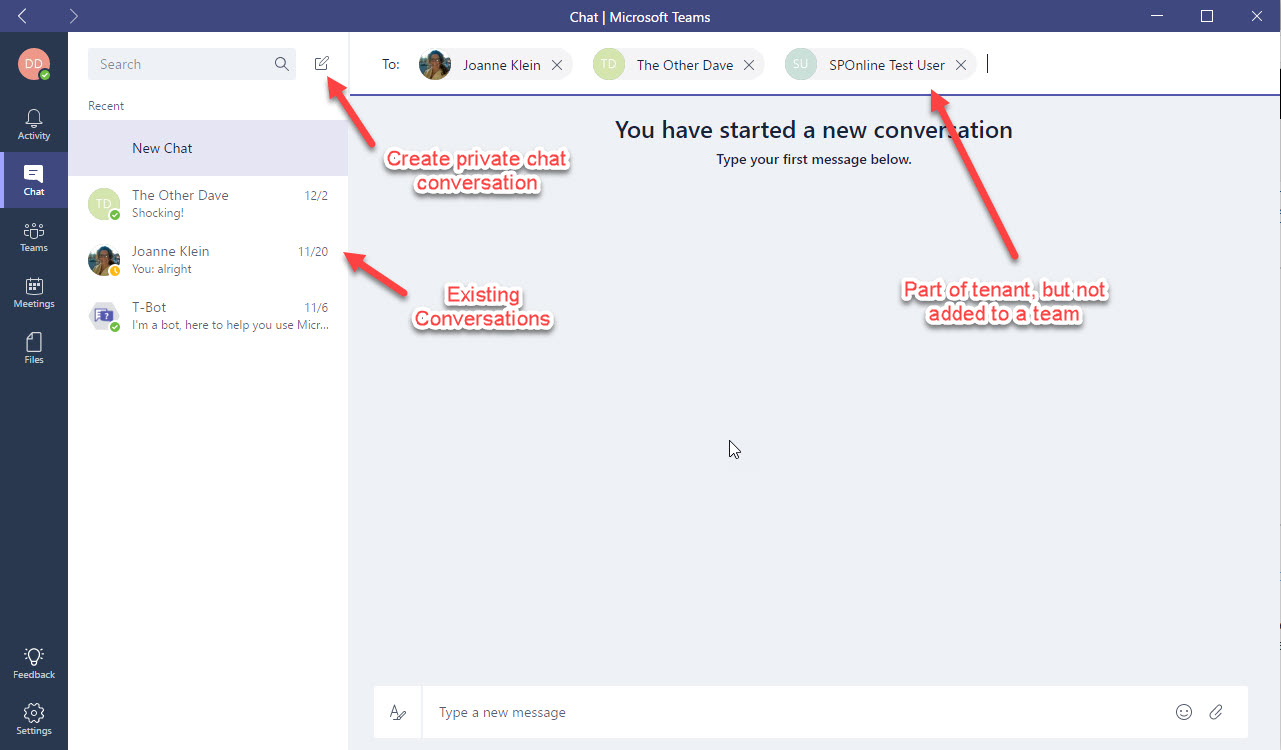Open the Teams section
Image resolution: width=1281 pixels, height=750 pixels.
click(34, 236)
